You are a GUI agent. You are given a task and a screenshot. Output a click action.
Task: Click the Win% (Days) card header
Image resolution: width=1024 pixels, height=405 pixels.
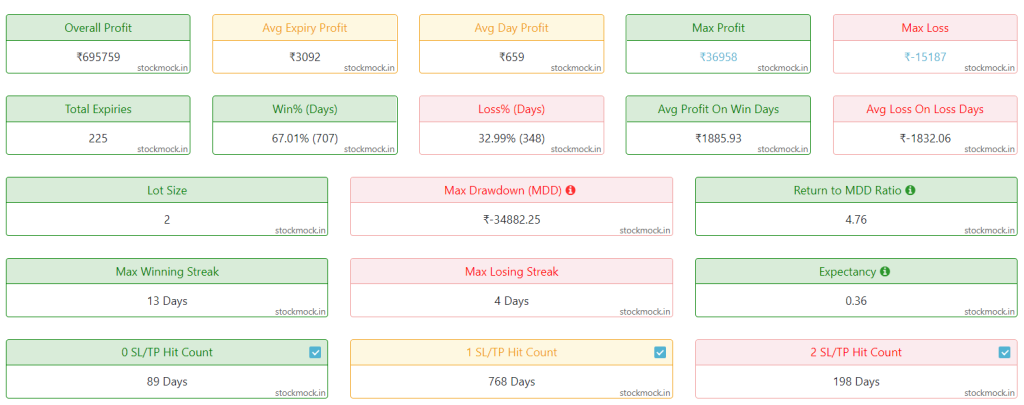[305, 109]
